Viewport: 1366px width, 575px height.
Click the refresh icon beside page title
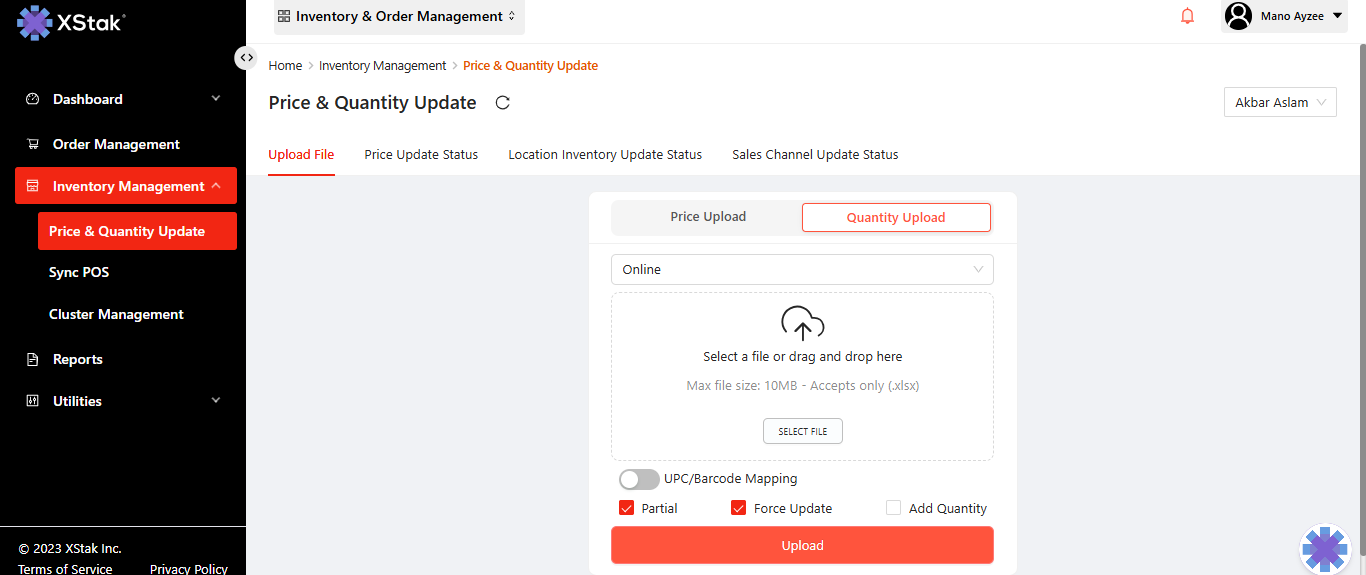click(x=503, y=103)
